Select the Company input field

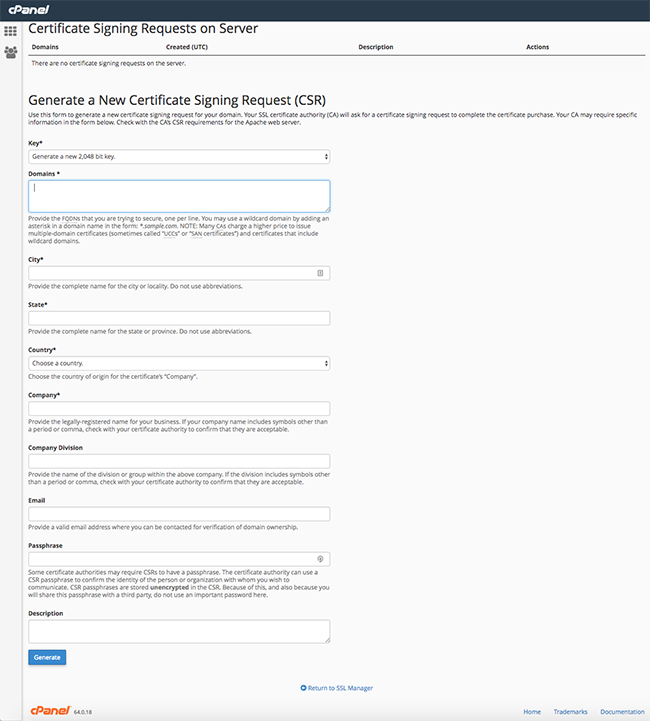(x=179, y=409)
